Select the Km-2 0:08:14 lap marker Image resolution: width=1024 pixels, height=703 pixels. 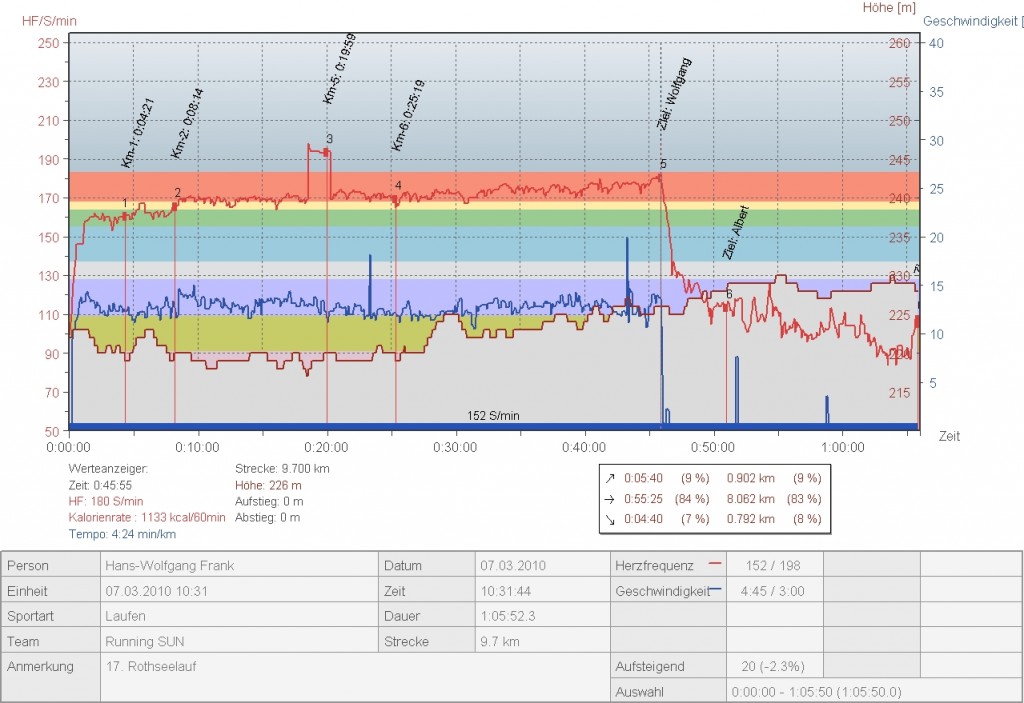[x=187, y=123]
